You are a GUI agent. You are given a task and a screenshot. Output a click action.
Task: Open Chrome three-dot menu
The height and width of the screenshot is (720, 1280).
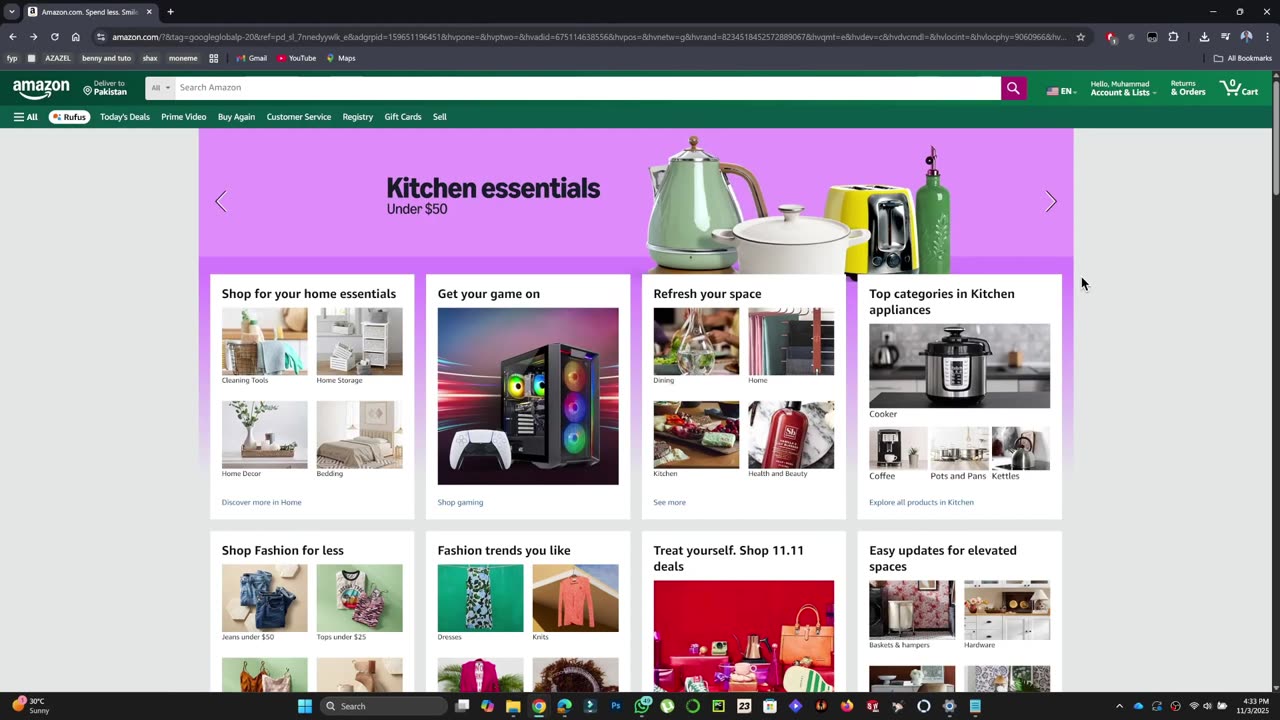(x=1267, y=37)
